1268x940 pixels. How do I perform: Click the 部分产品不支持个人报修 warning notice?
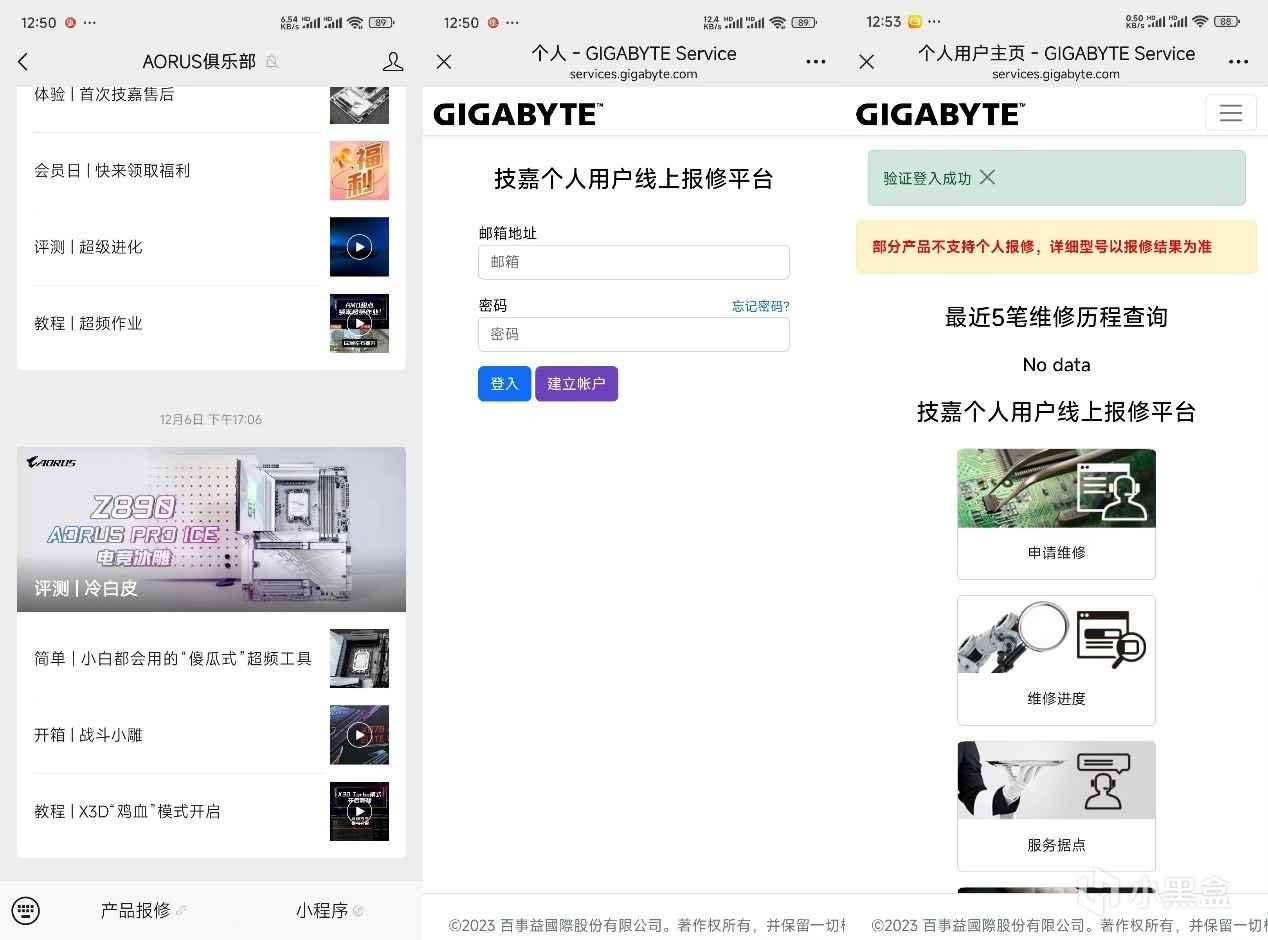pos(1056,247)
